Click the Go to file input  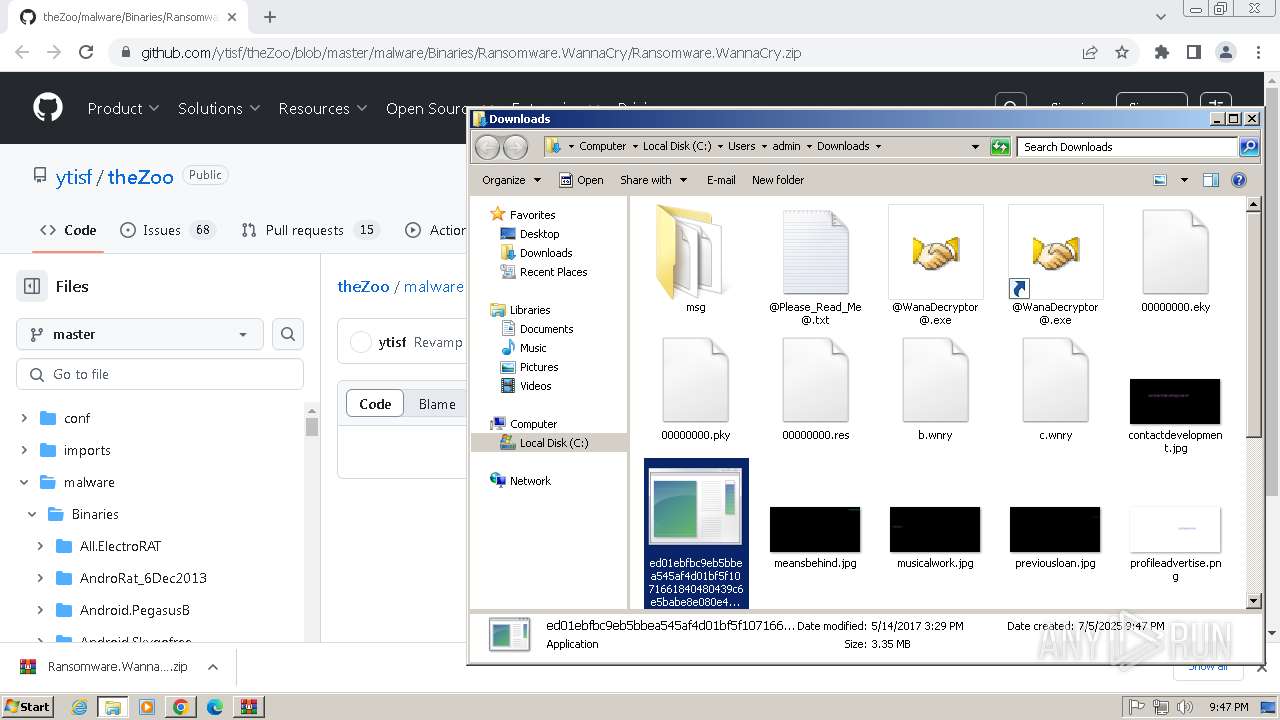[160, 374]
